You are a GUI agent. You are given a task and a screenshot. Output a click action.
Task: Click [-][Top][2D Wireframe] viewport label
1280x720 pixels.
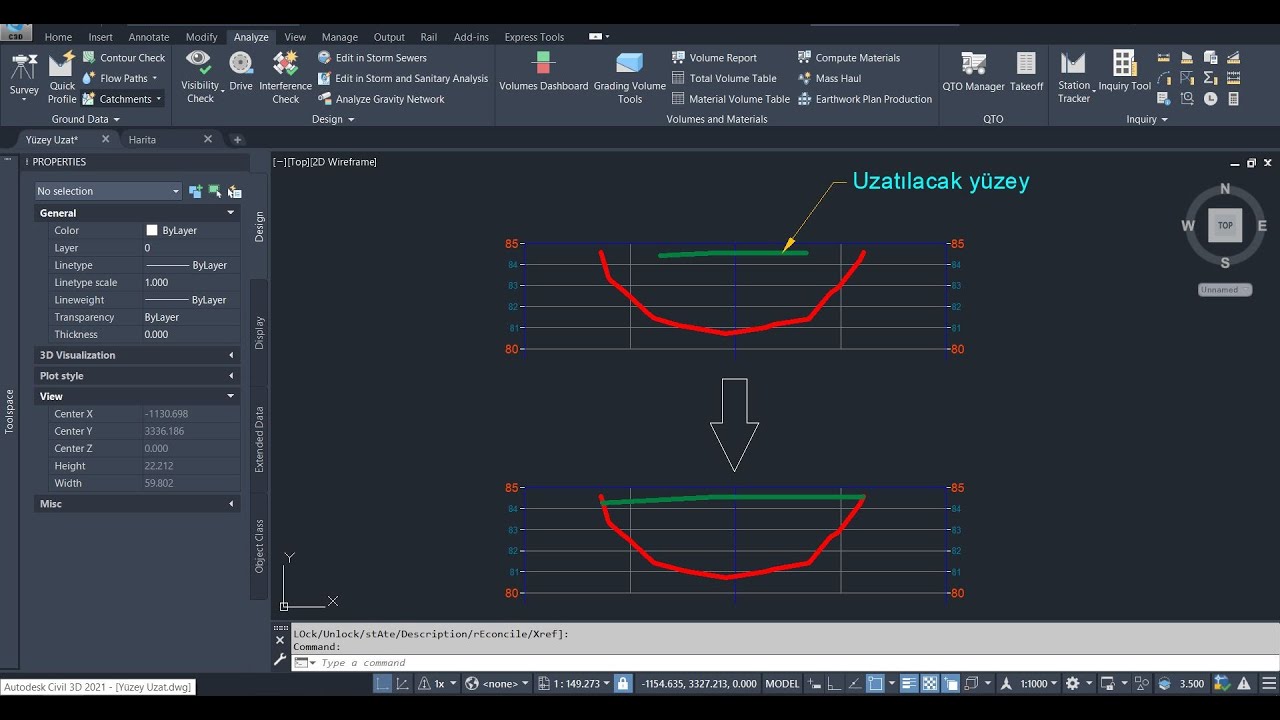point(325,162)
